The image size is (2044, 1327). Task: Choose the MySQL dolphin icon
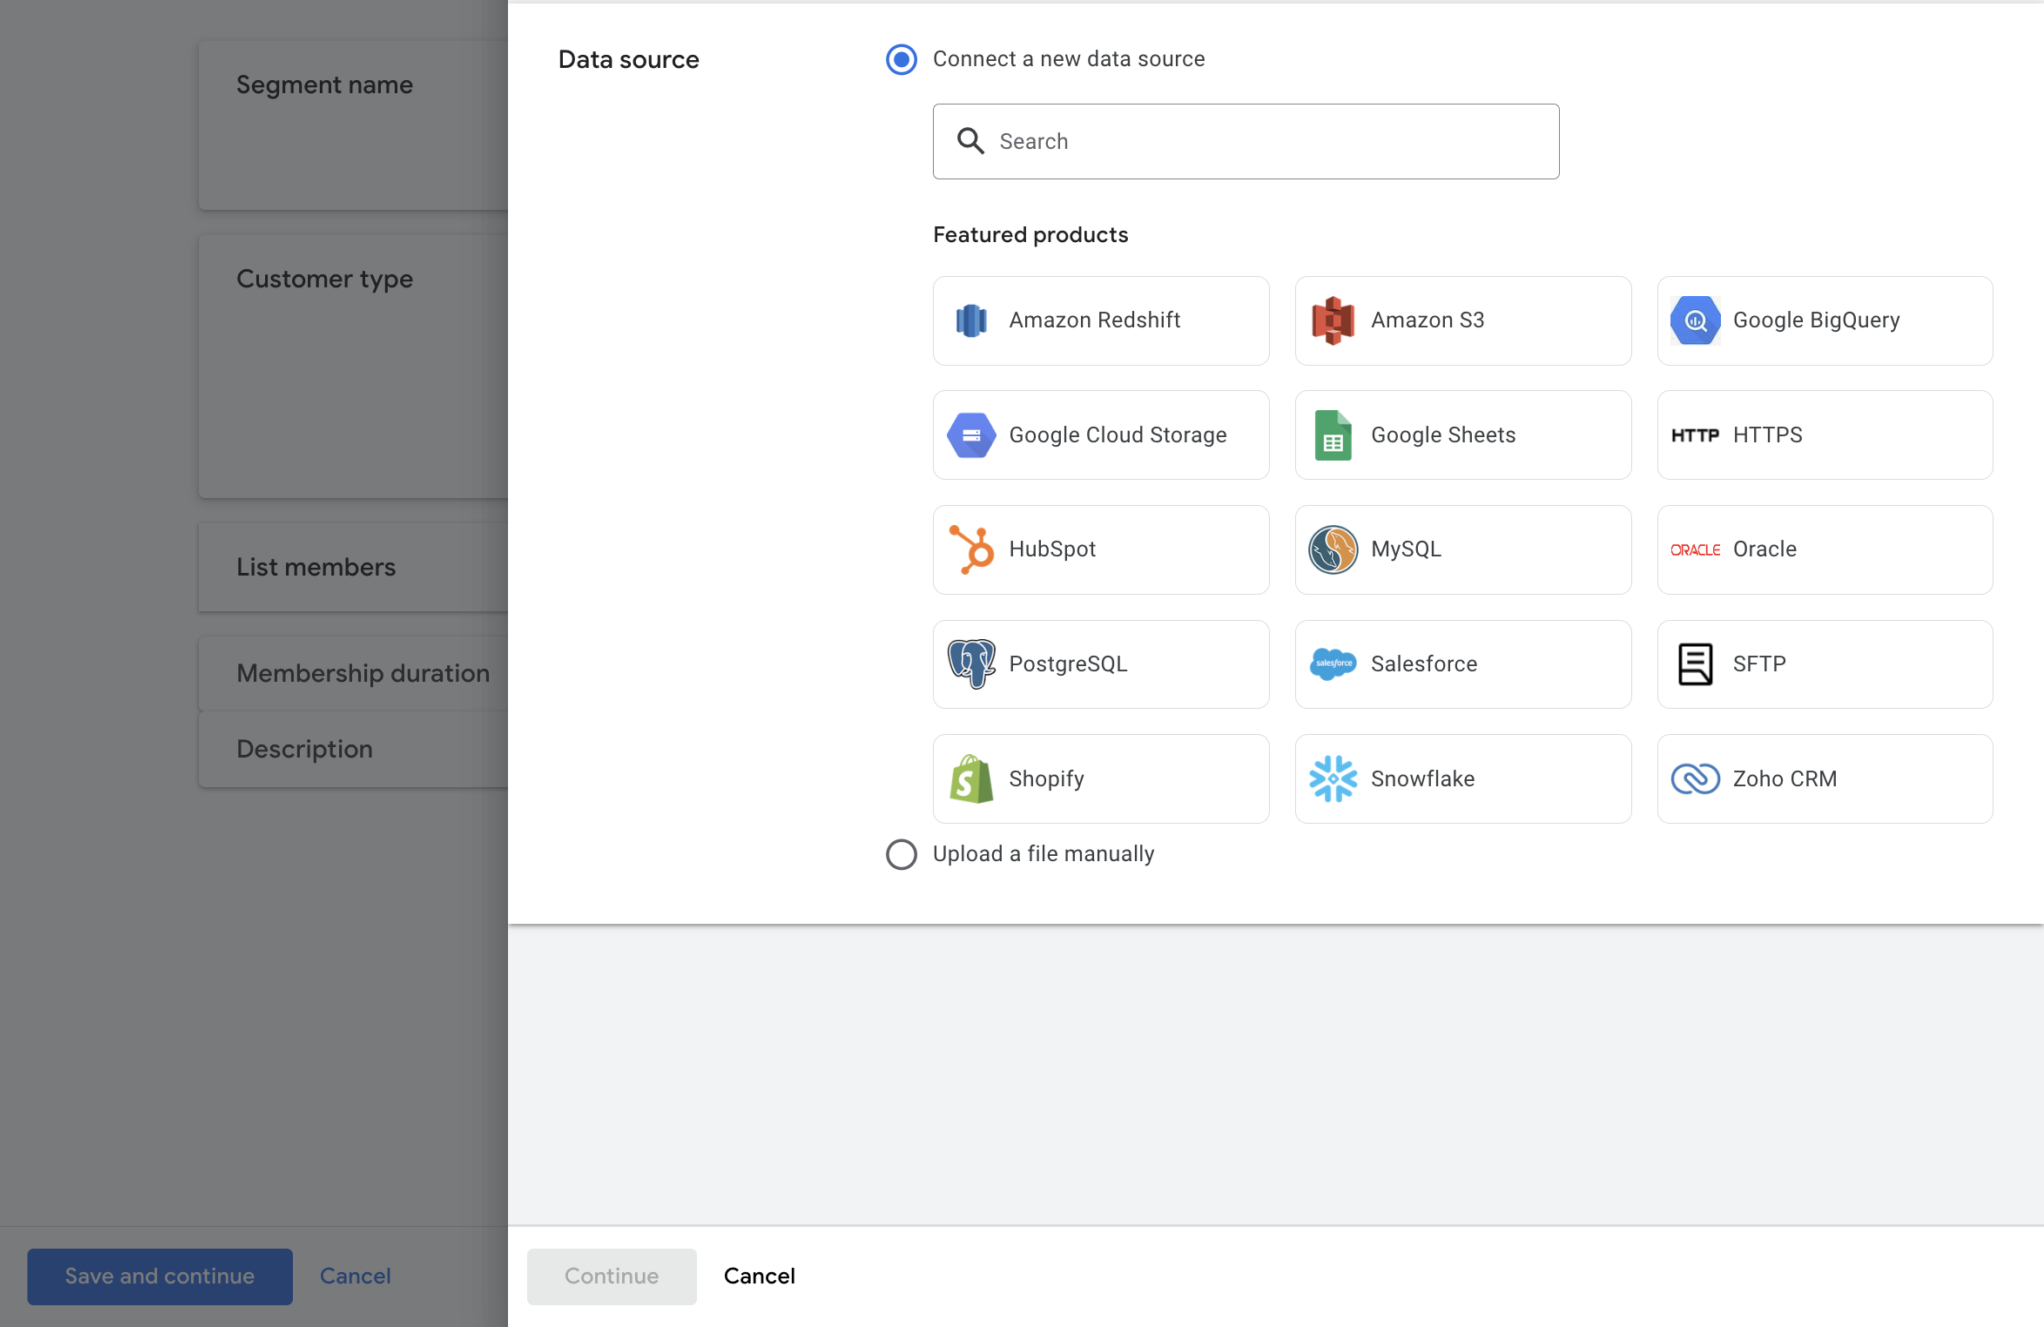coord(1332,549)
